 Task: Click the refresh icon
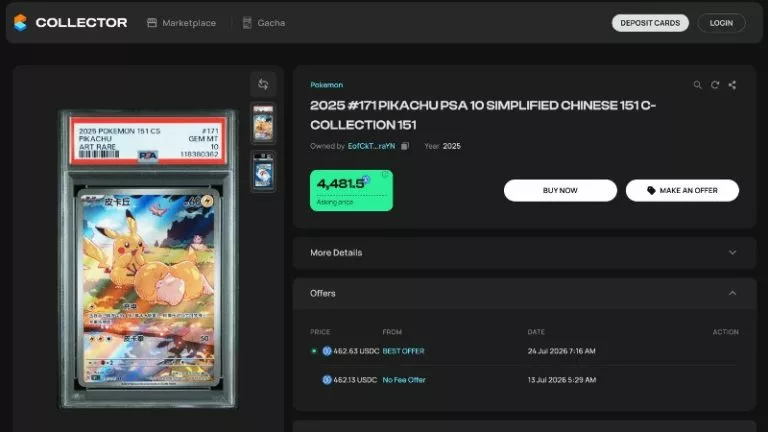(x=715, y=85)
